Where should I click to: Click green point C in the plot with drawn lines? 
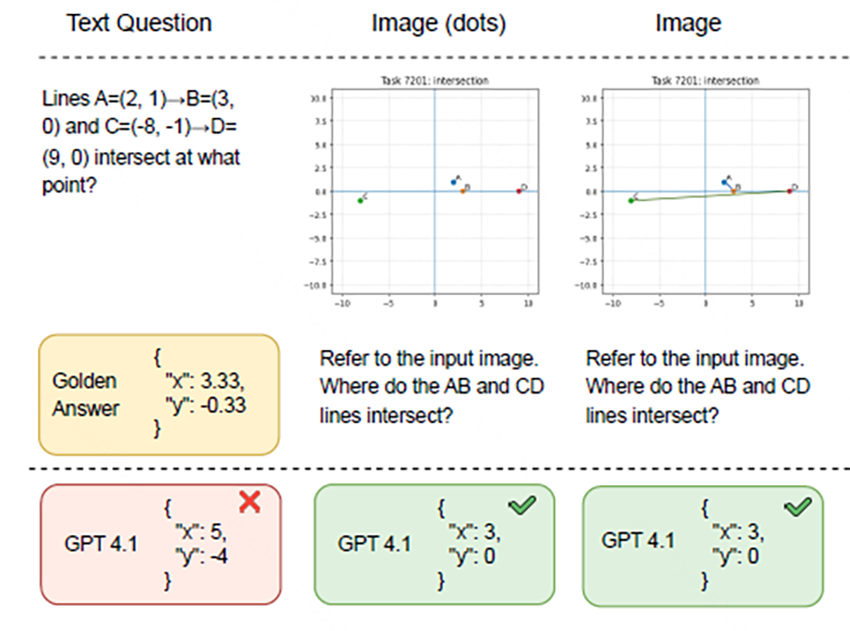(630, 200)
